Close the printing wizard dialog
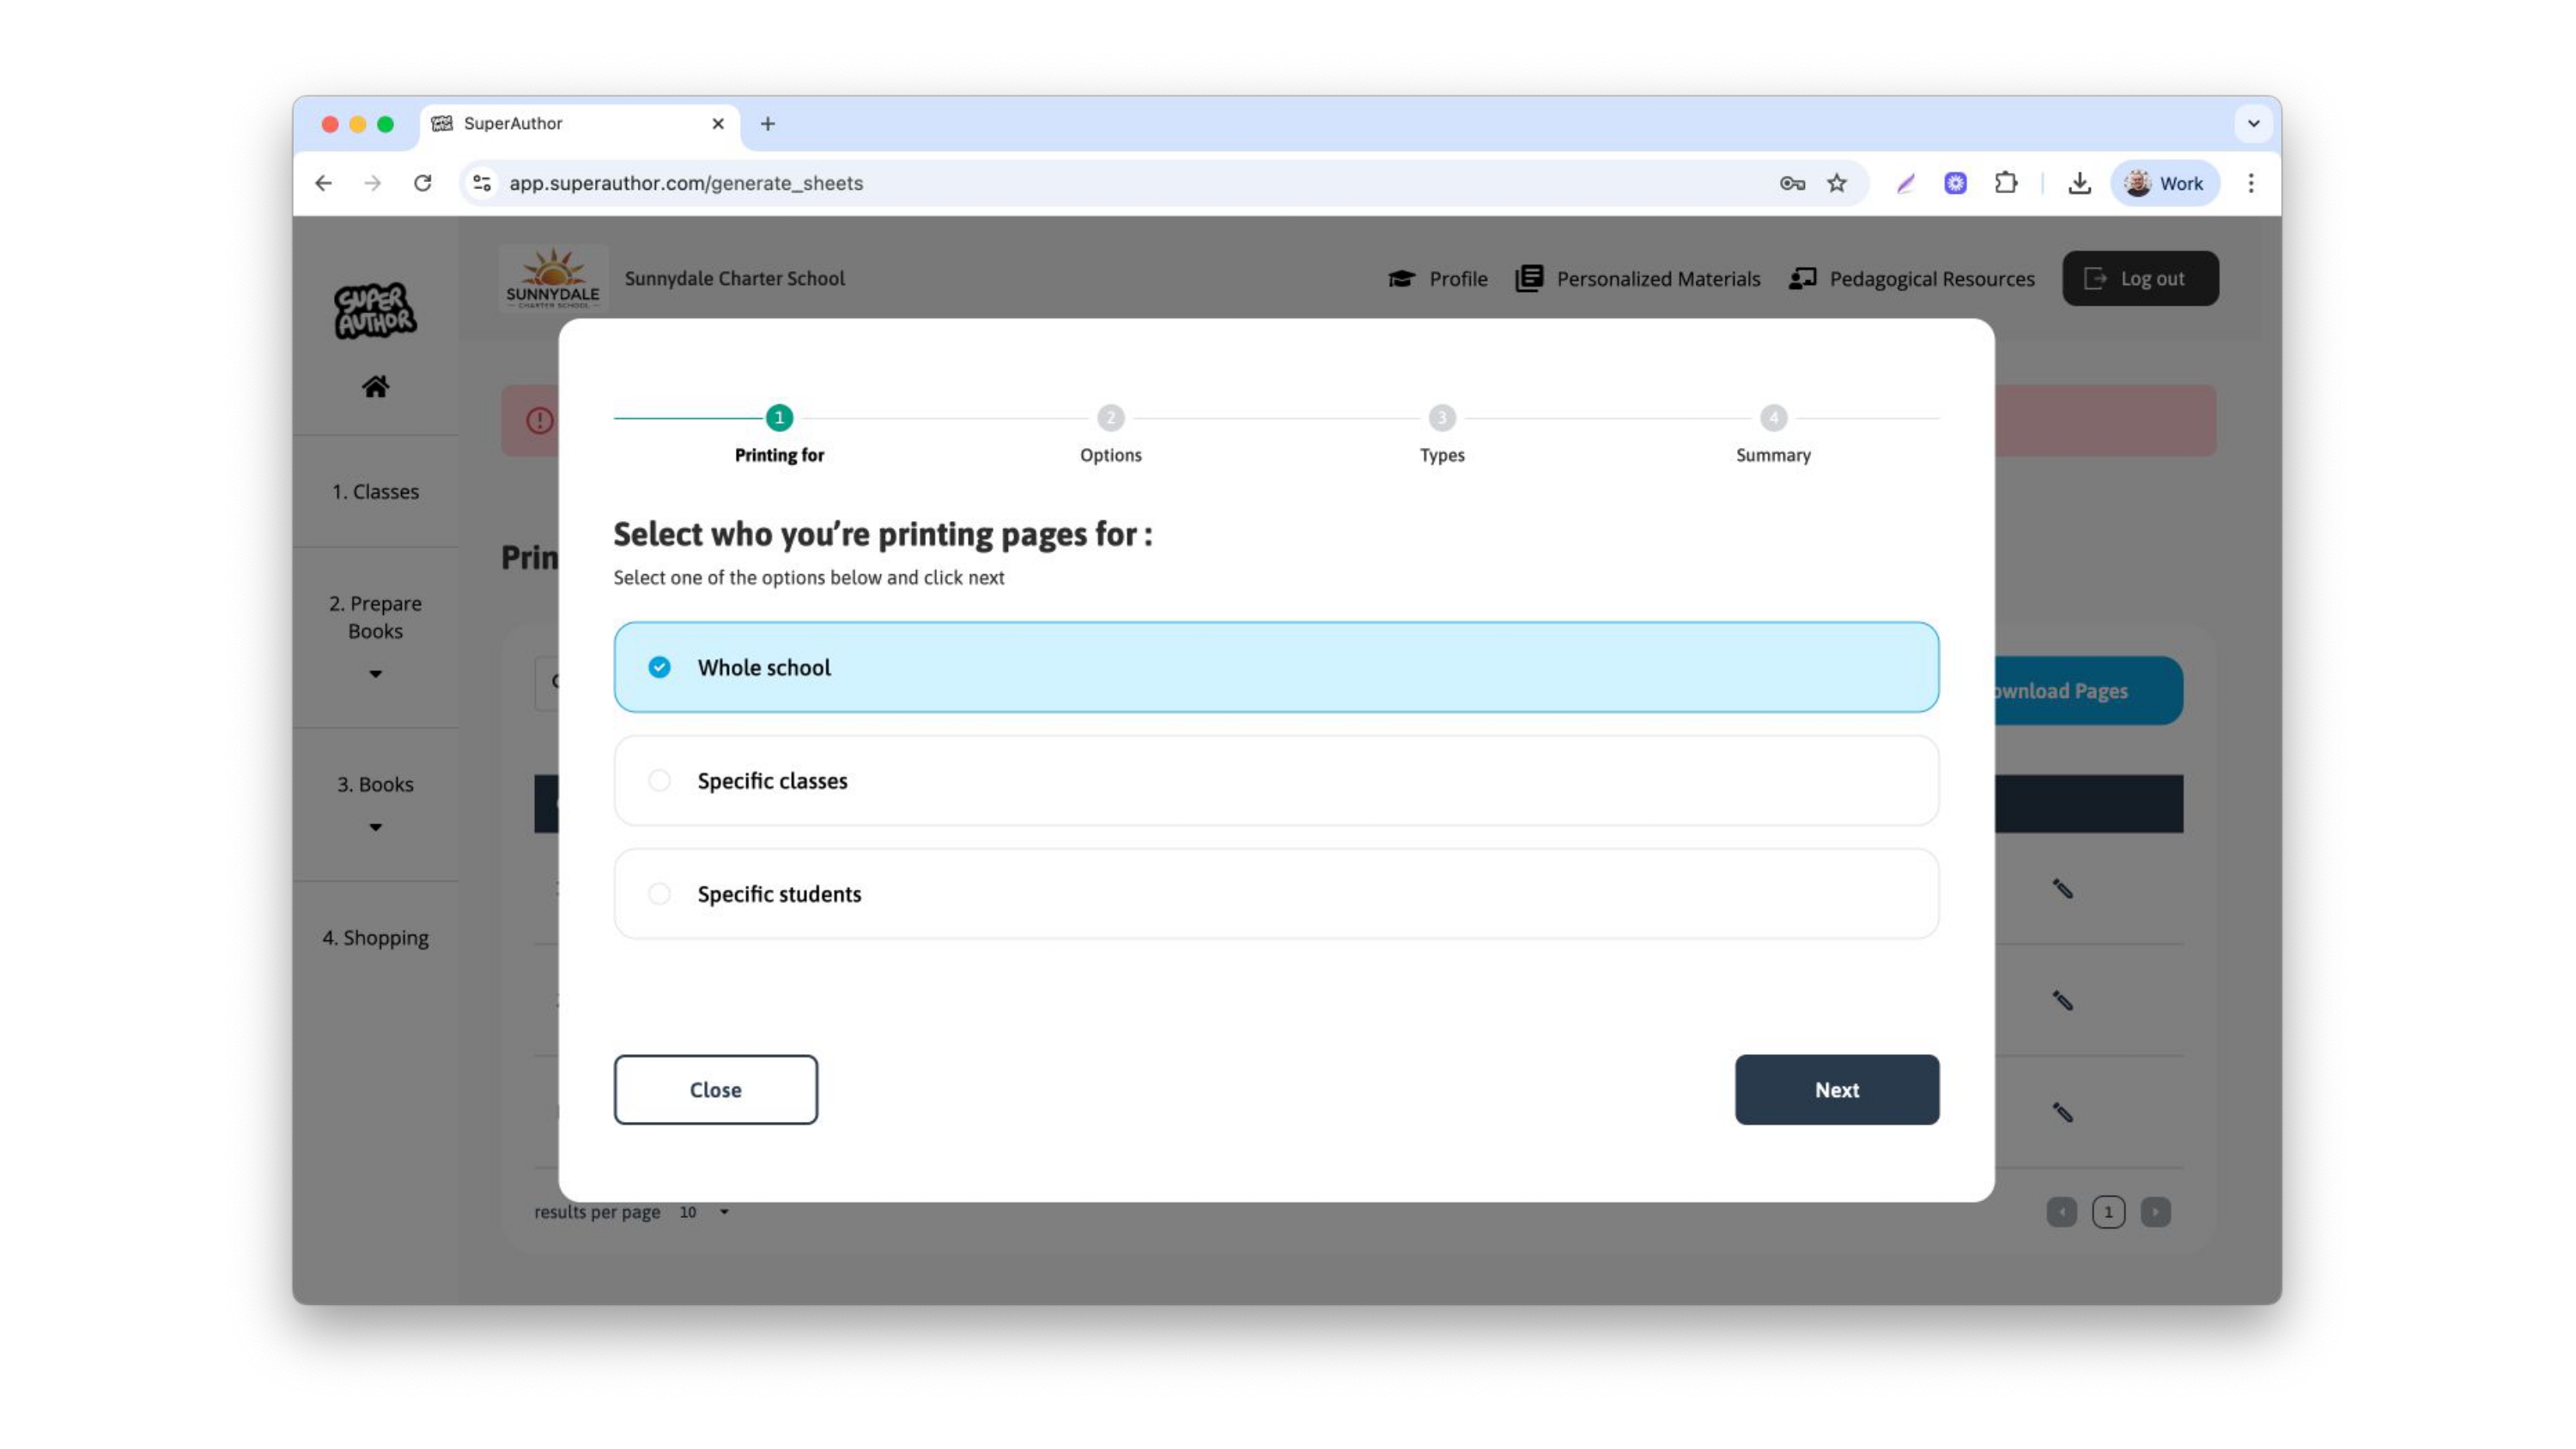2576x1449 pixels. click(715, 1089)
